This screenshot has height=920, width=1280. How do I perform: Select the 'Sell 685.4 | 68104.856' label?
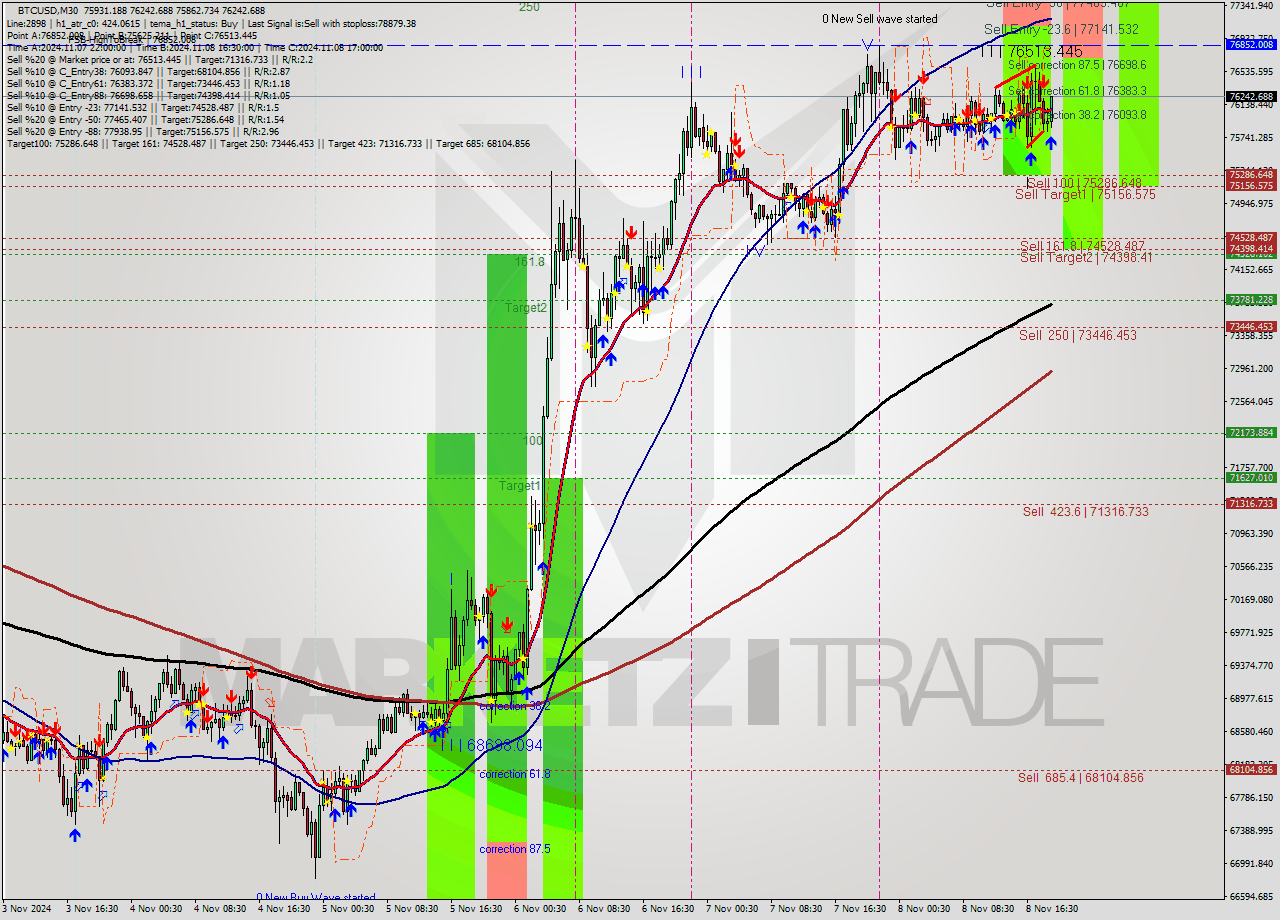pyautogui.click(x=1081, y=778)
